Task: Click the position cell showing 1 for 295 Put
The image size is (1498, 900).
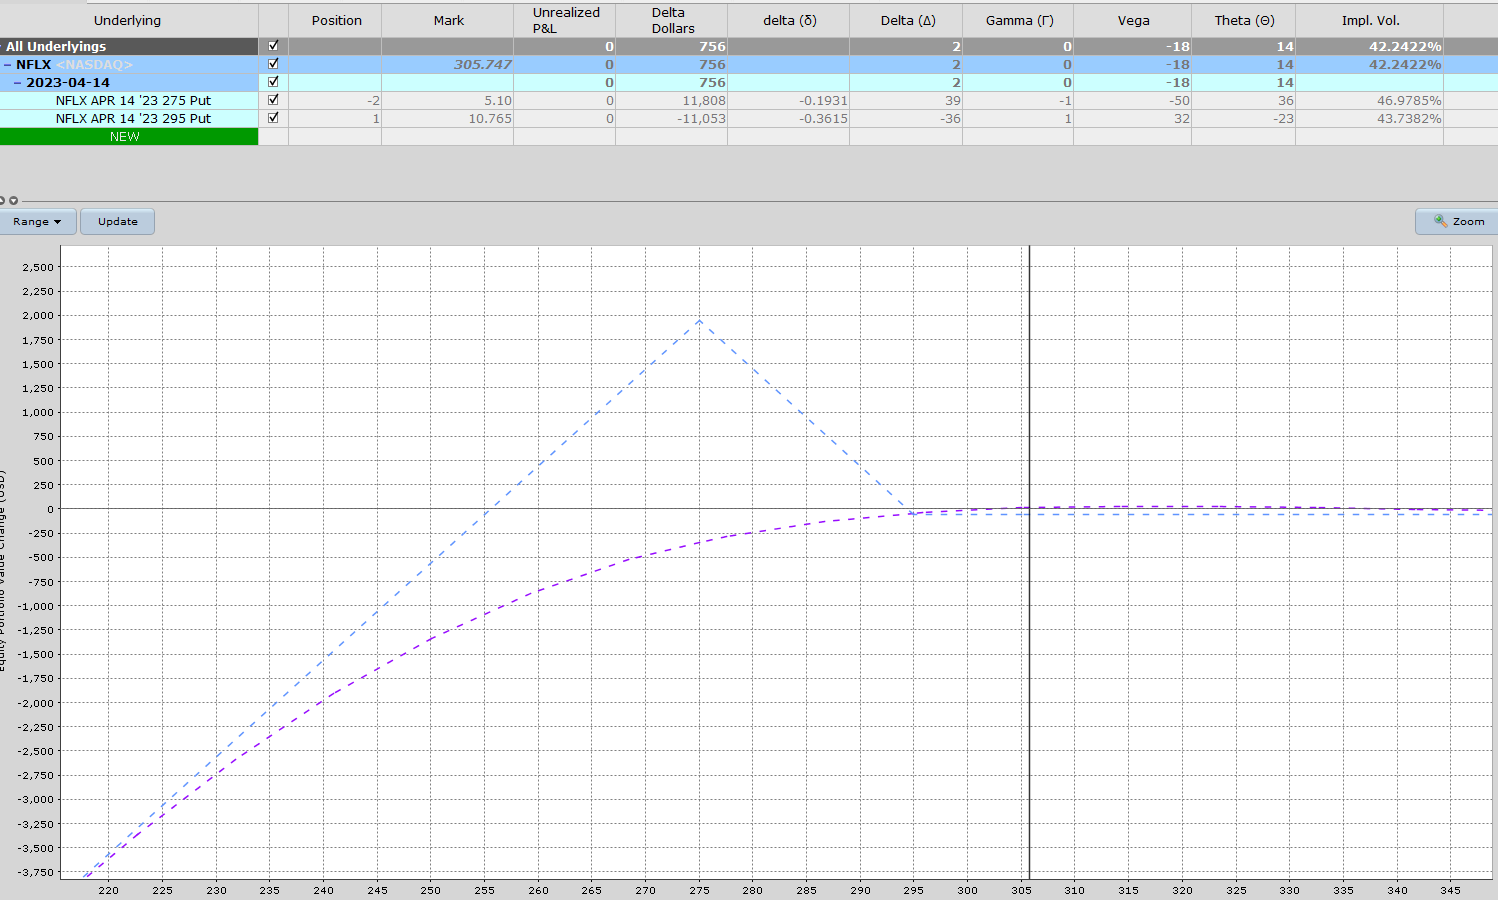Action: click(x=335, y=118)
